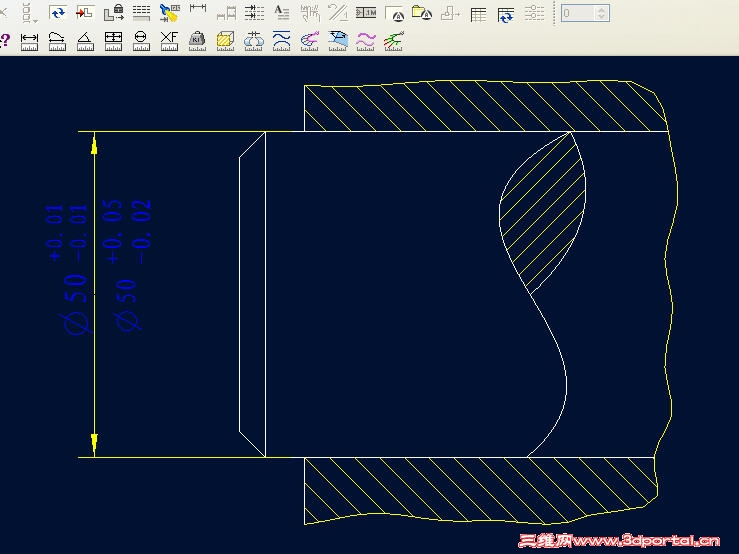
Task: Insert a table using grid icon
Action: coord(478,15)
